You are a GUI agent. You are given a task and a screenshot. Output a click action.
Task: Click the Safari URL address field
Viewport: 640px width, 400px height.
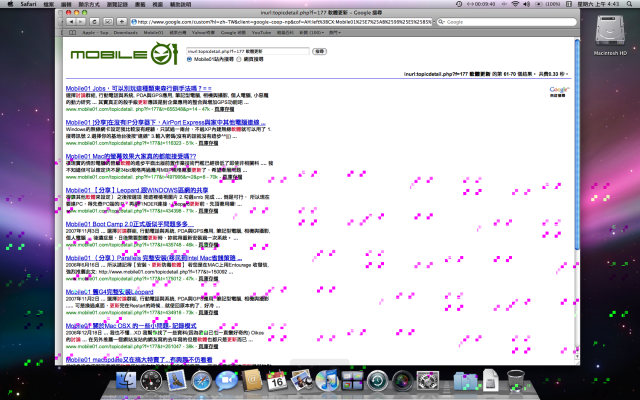click(x=281, y=22)
